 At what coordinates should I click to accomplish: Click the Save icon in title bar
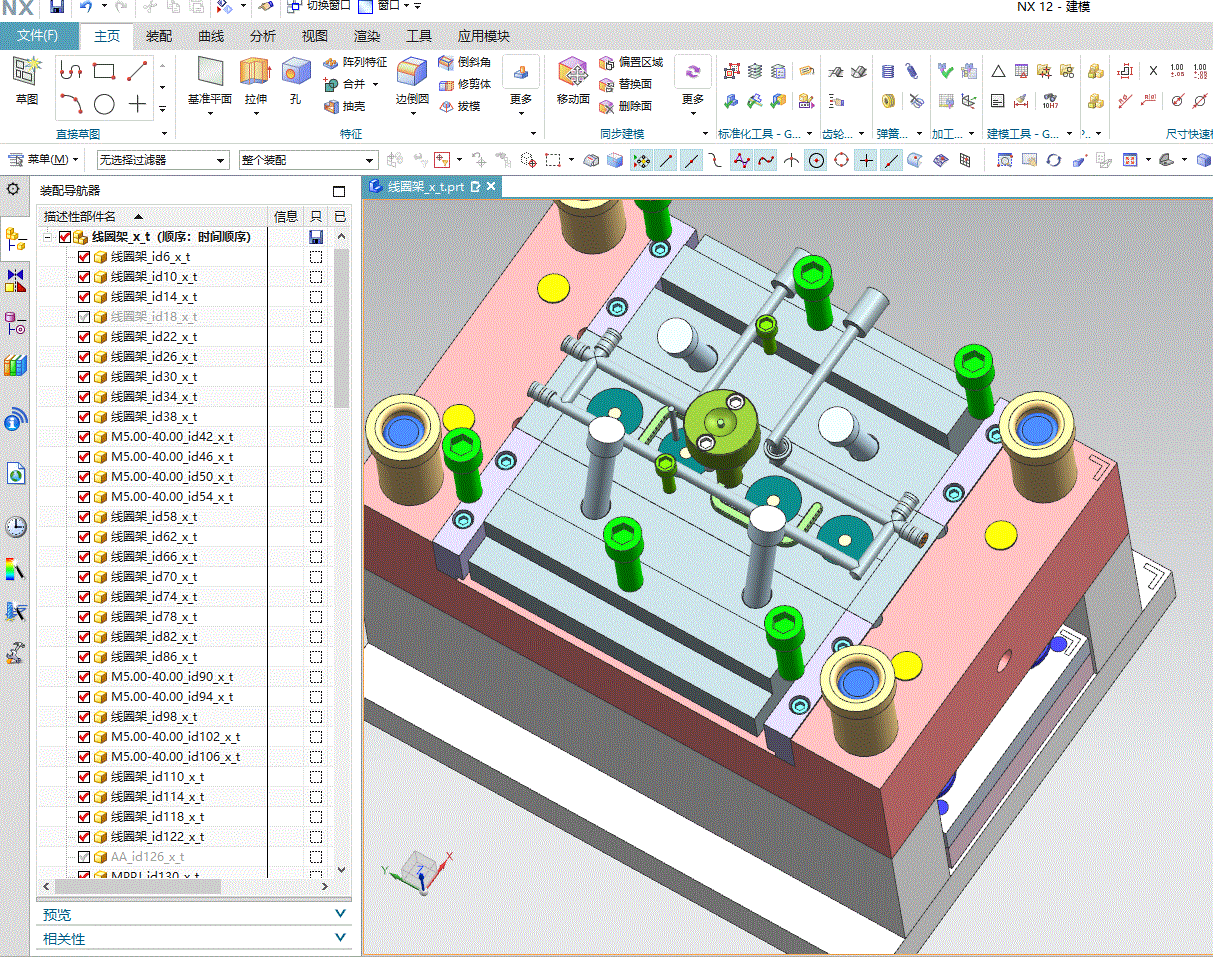57,7
